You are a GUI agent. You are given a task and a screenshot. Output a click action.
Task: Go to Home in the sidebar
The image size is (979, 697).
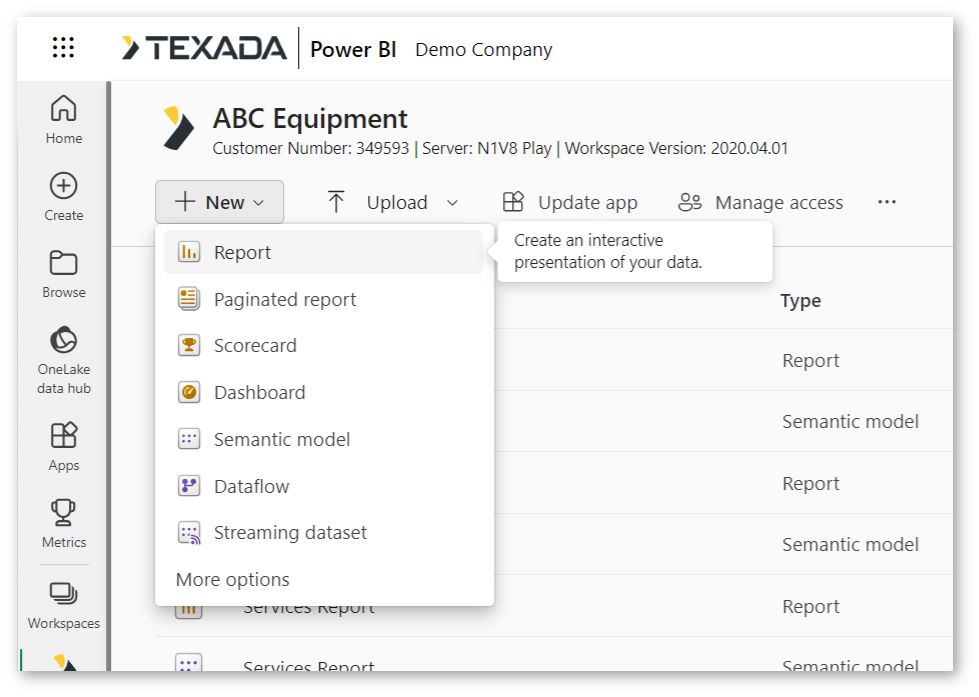64,119
